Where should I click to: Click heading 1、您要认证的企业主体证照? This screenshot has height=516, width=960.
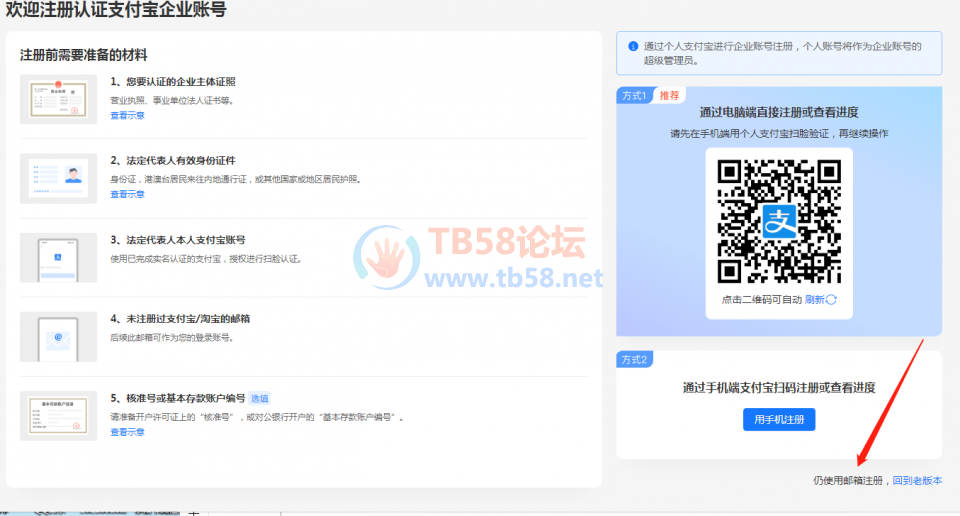[173, 81]
